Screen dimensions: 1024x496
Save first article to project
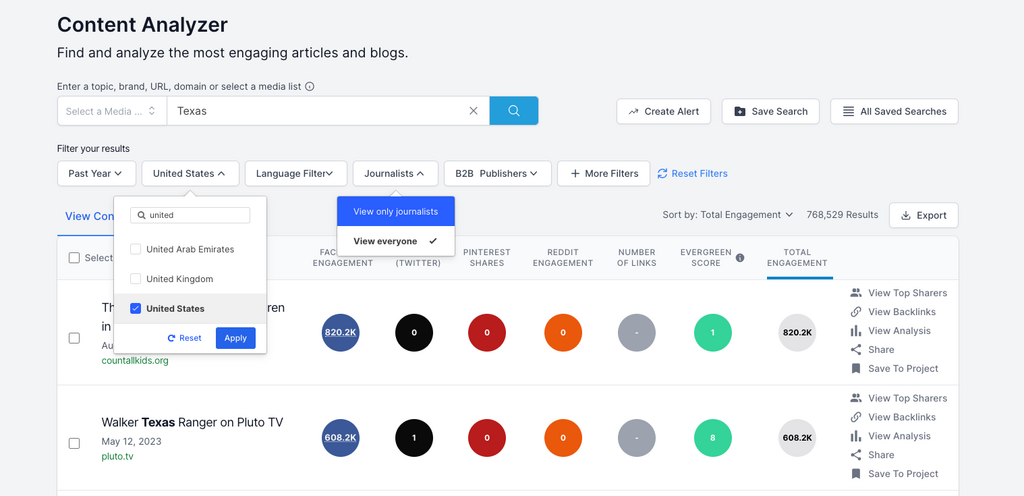pyautogui.click(x=902, y=369)
